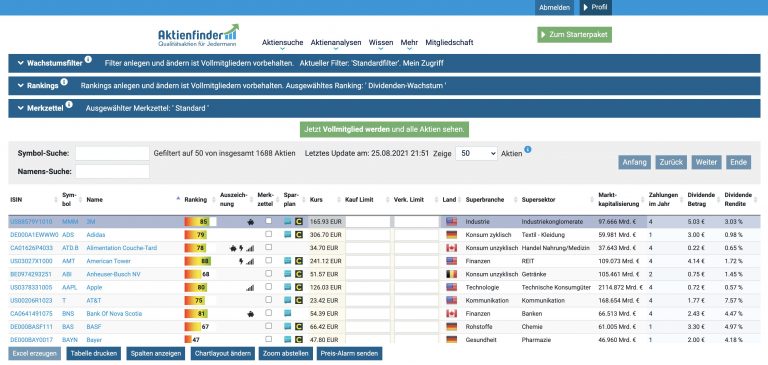Image resolution: width=768 pixels, height=365 pixels.
Task: Click the Aktienfinder logo
Action: (x=198, y=35)
